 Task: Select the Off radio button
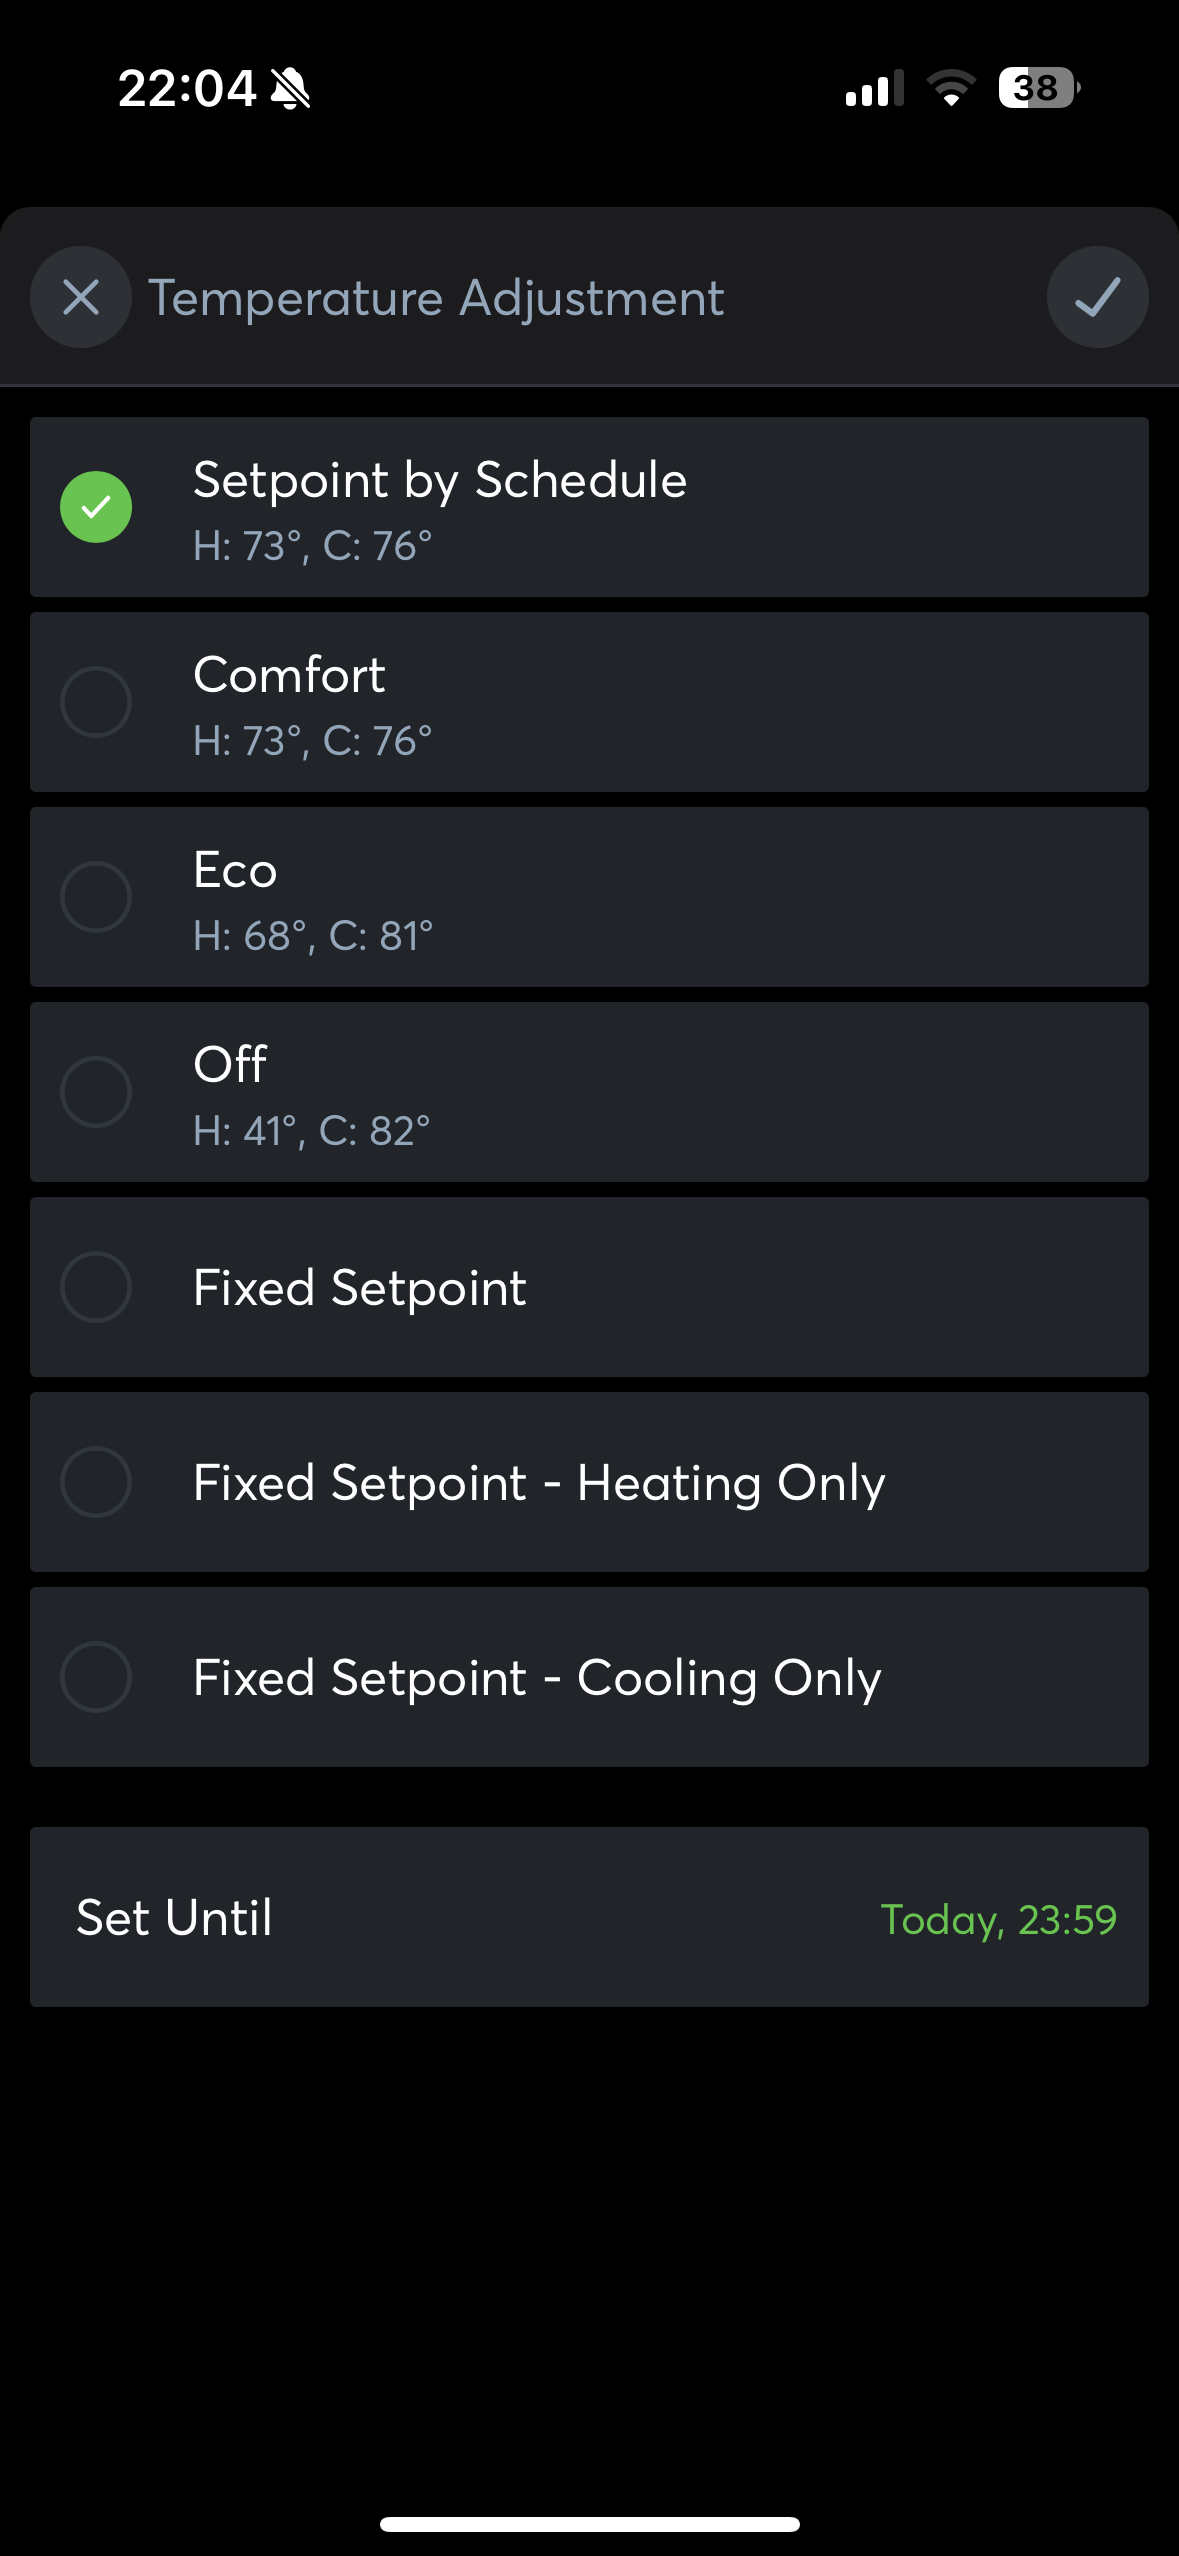tap(96, 1092)
